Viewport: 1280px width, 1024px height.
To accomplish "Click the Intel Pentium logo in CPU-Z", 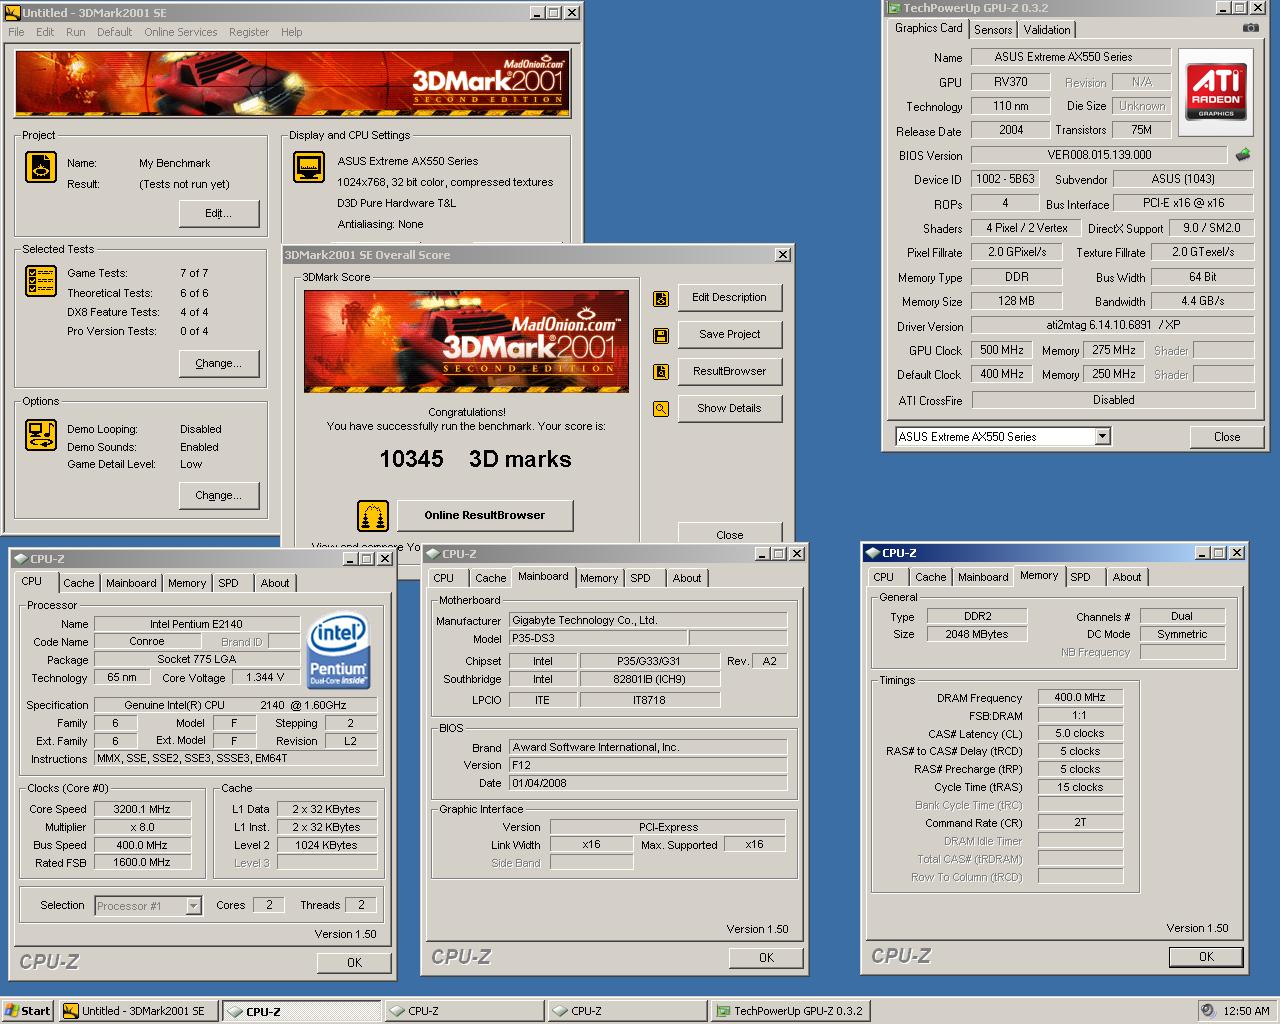I will click(338, 648).
